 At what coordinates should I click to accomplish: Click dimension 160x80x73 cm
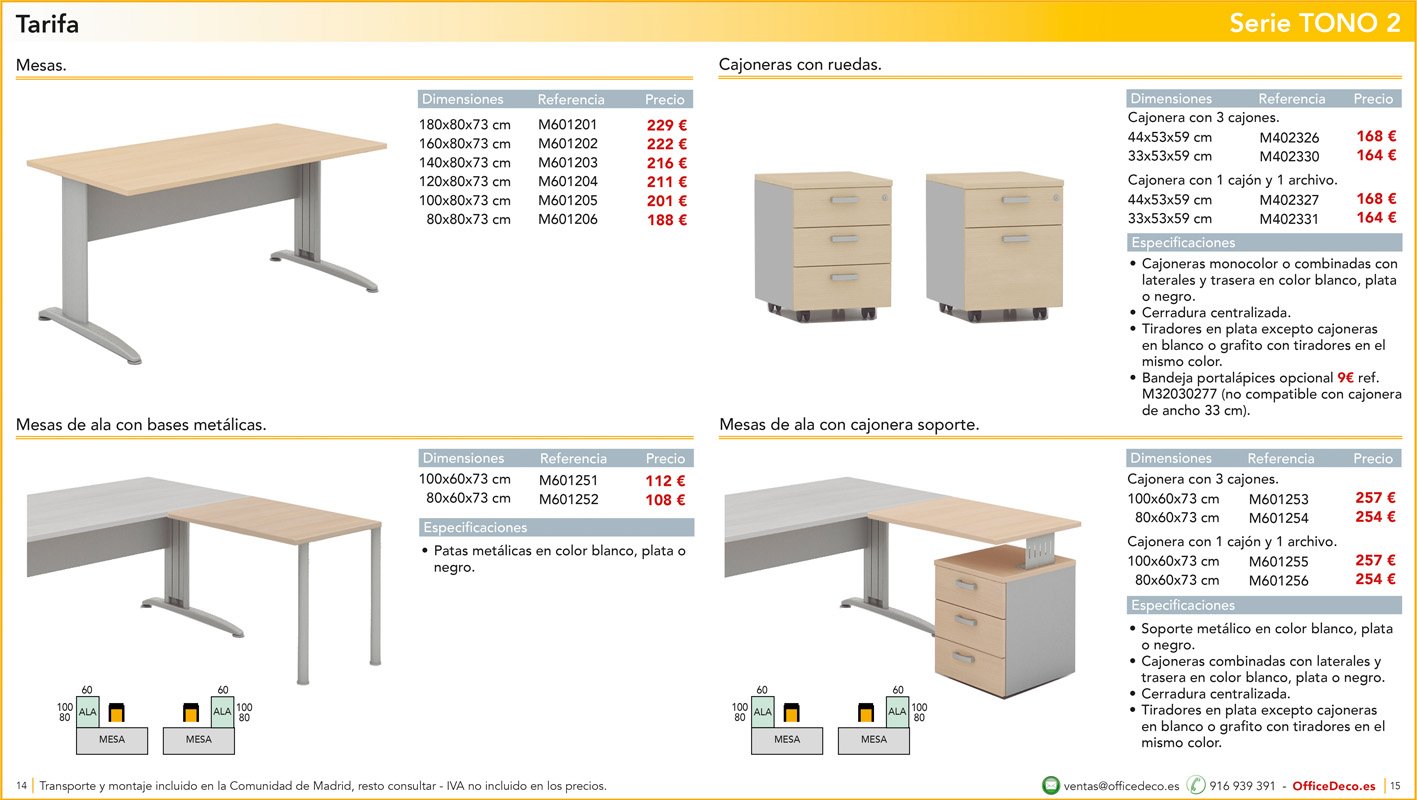pos(464,144)
